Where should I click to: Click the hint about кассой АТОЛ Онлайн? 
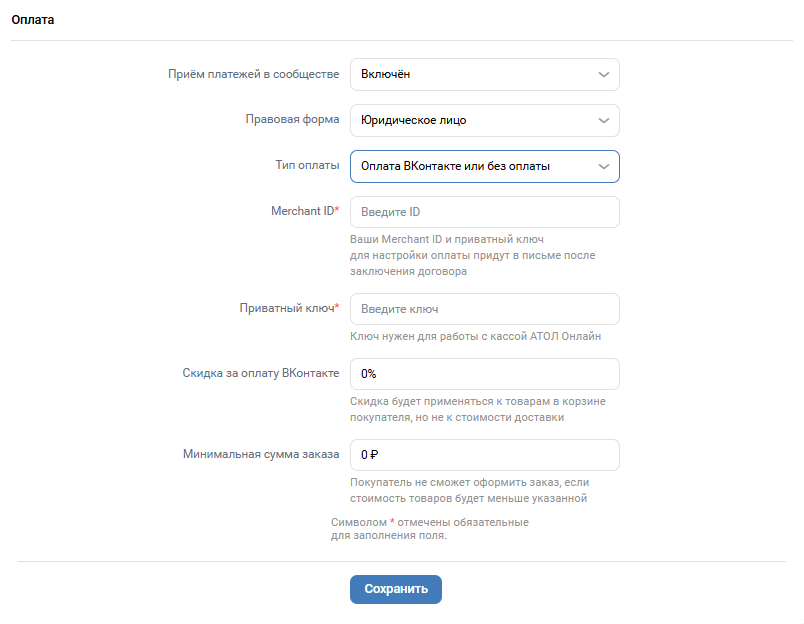click(475, 336)
